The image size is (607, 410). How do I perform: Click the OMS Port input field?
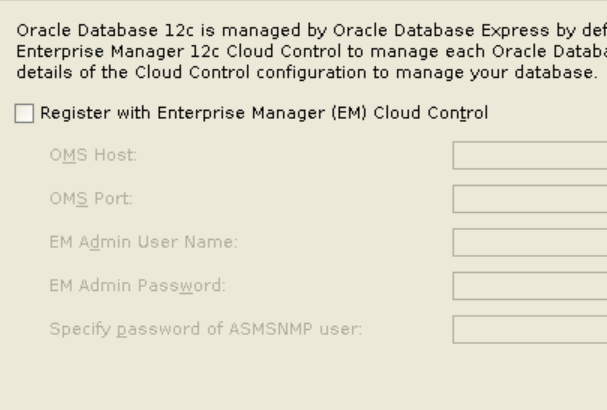(530, 199)
